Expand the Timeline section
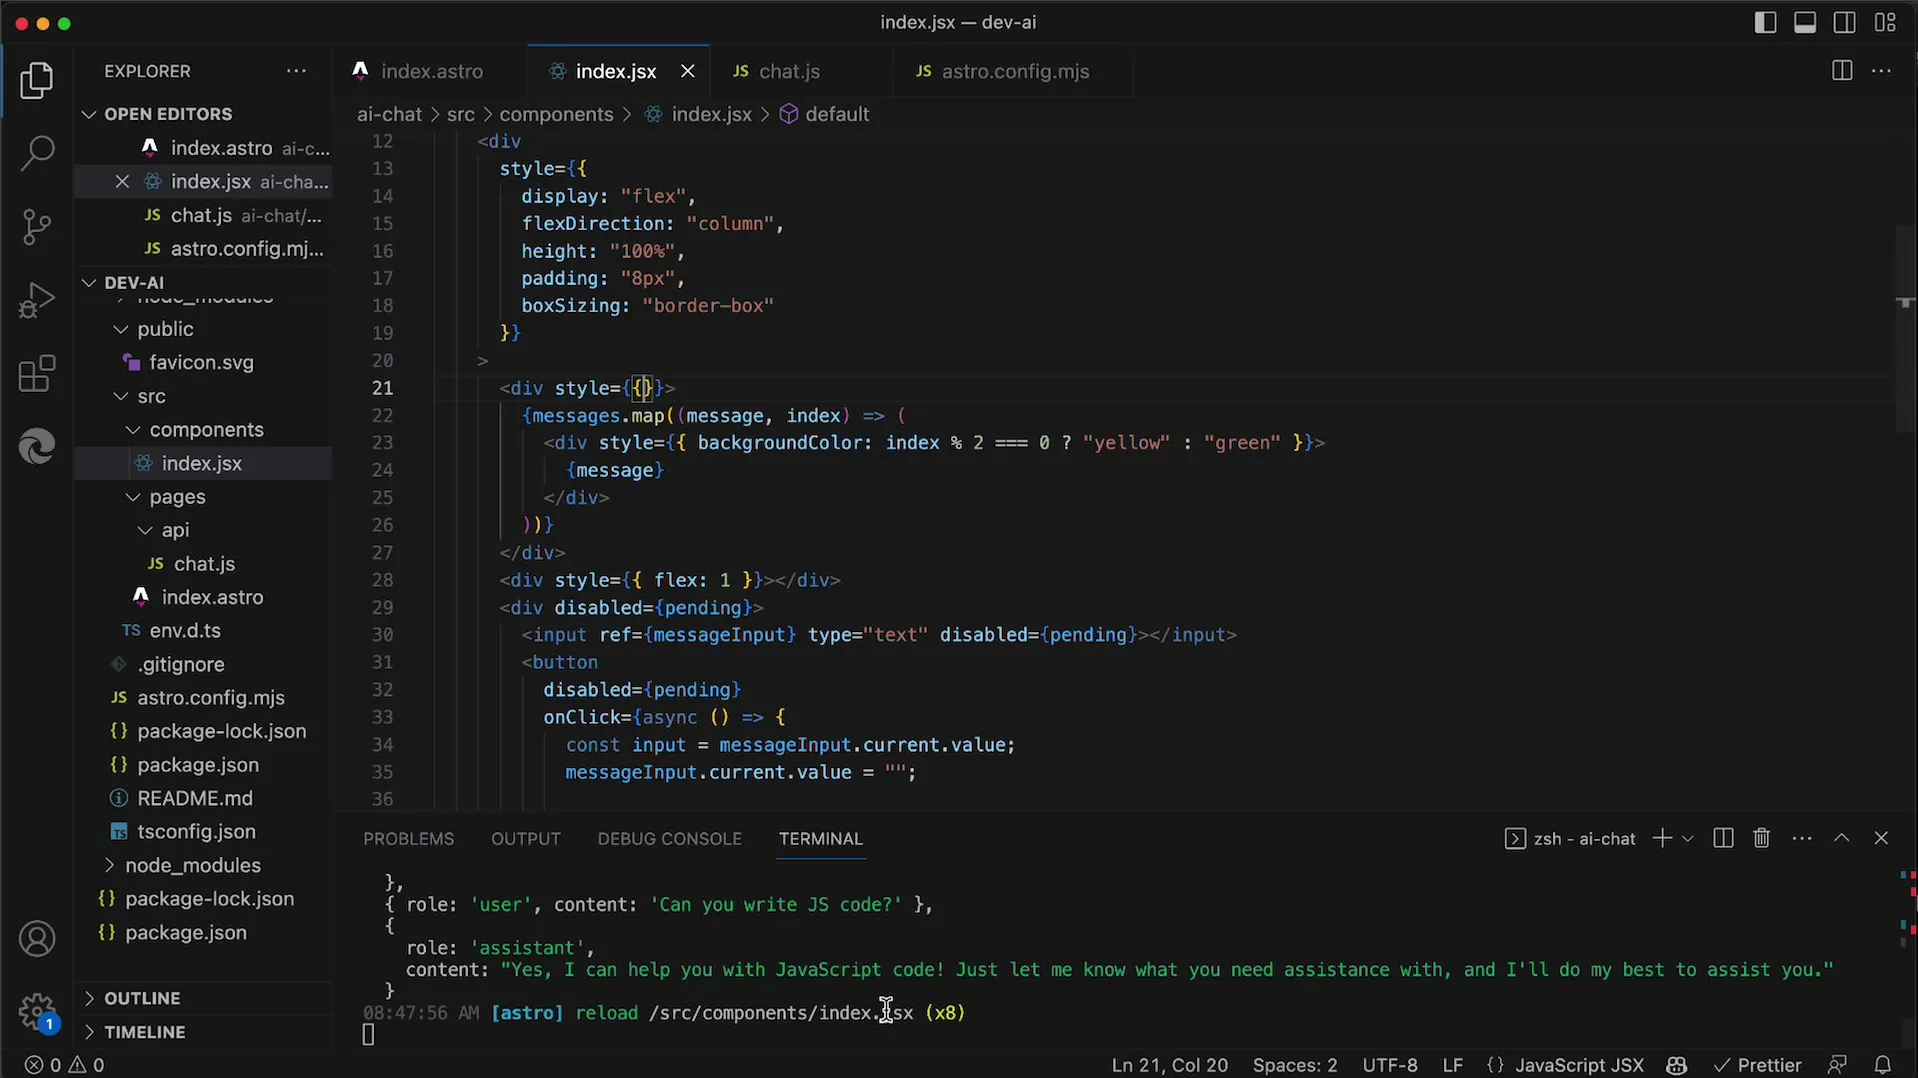Screen dimensions: 1918x1078 click(x=204, y=1032)
